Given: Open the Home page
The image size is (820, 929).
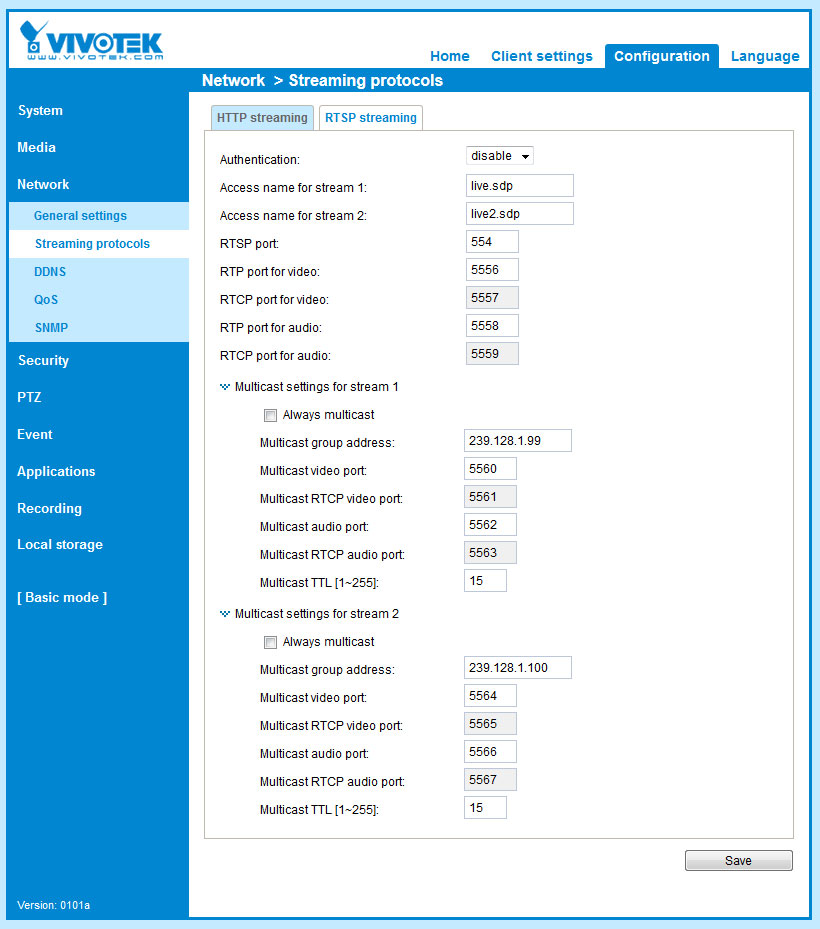Looking at the screenshot, I should pos(450,56).
